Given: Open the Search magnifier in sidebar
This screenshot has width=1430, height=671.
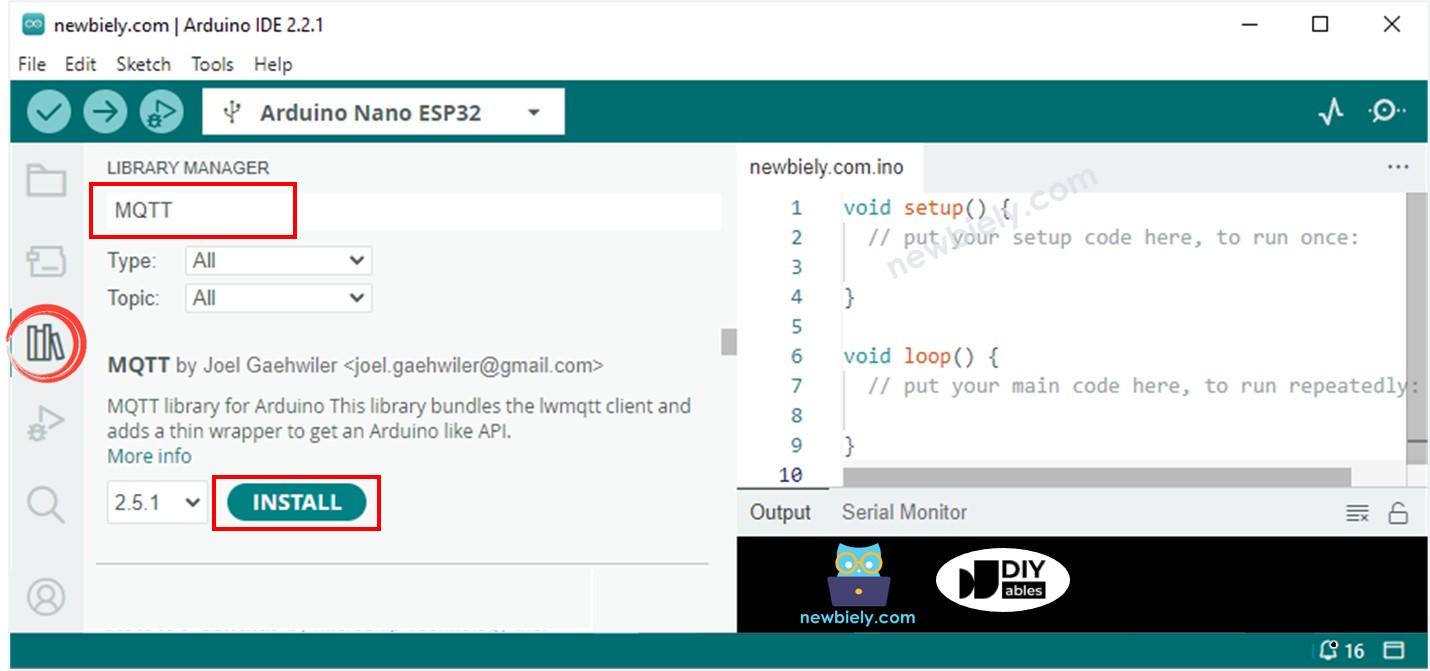Looking at the screenshot, I should 46,505.
